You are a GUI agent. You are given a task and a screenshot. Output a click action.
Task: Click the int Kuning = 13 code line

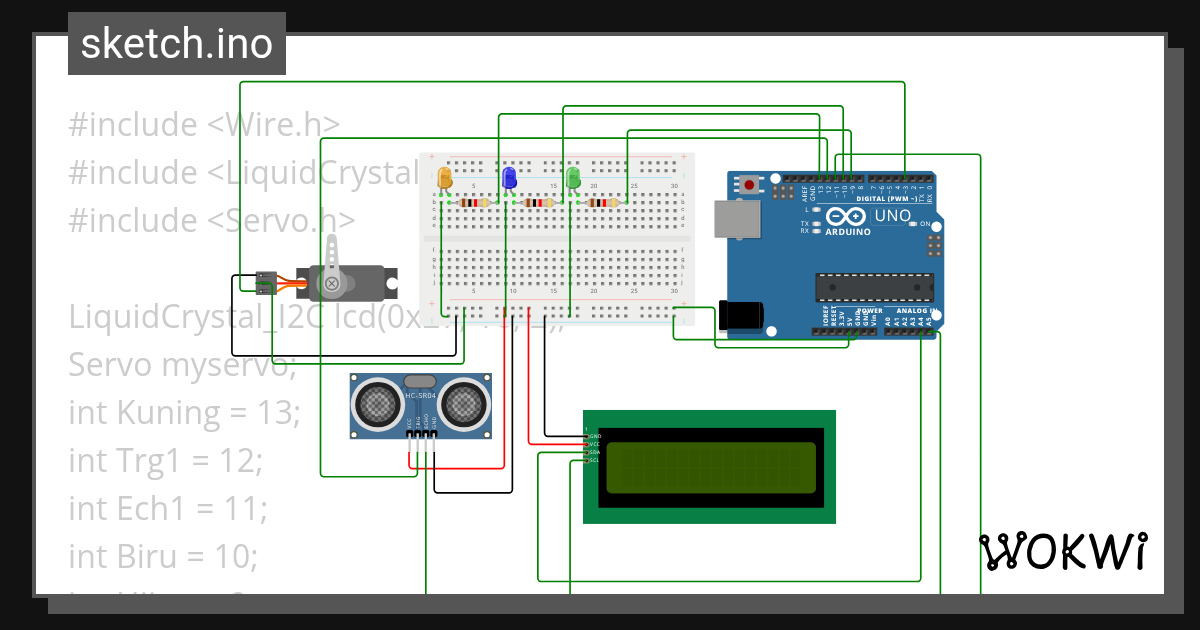[185, 412]
